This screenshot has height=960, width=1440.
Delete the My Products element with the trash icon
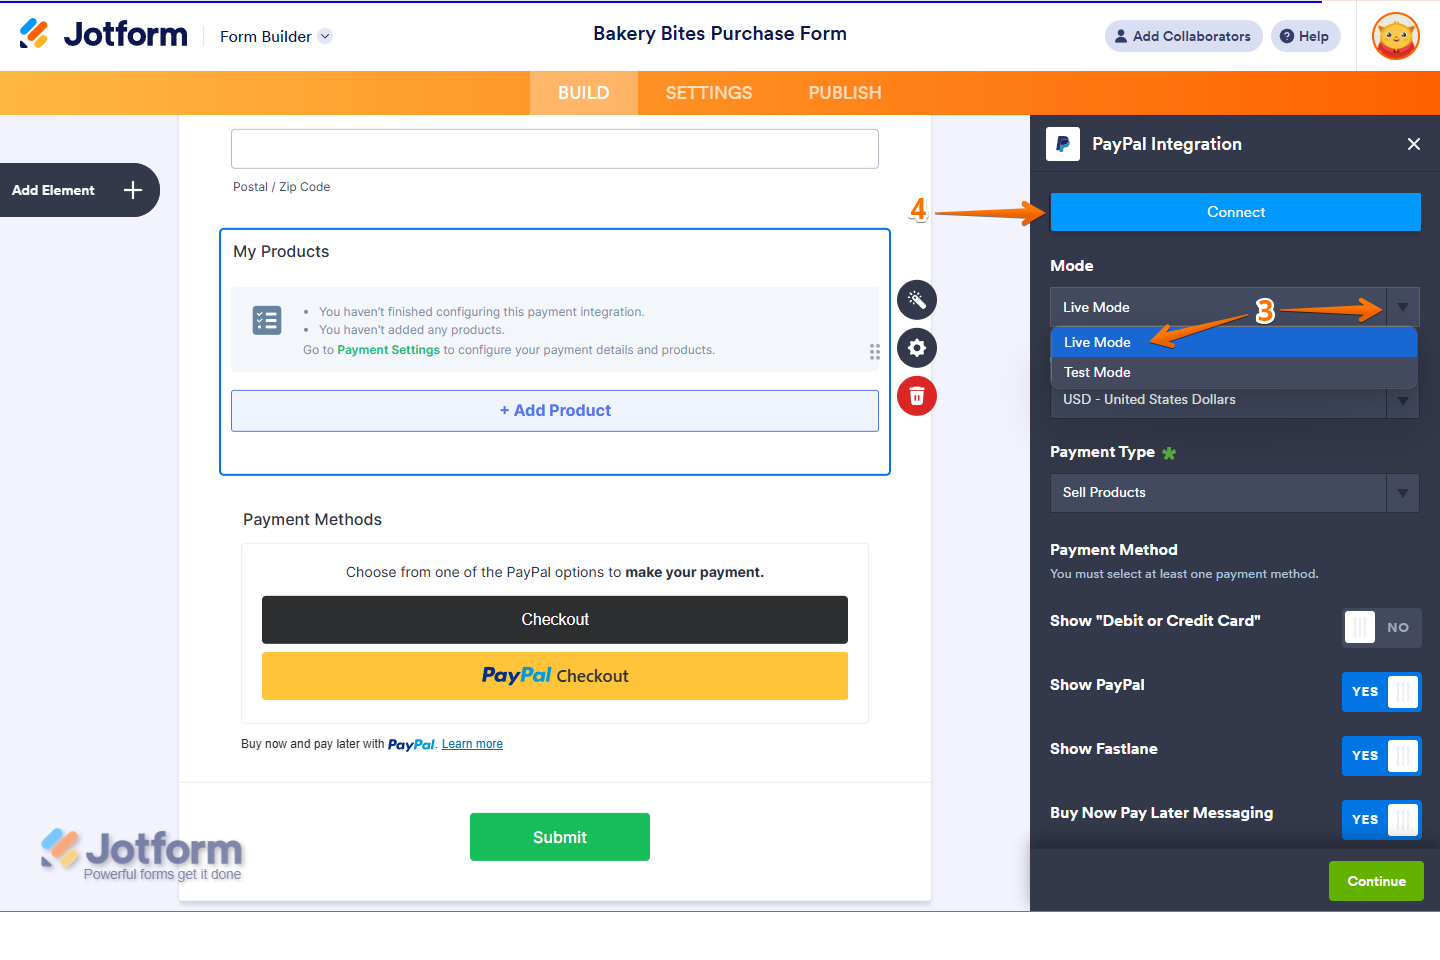[x=917, y=396]
